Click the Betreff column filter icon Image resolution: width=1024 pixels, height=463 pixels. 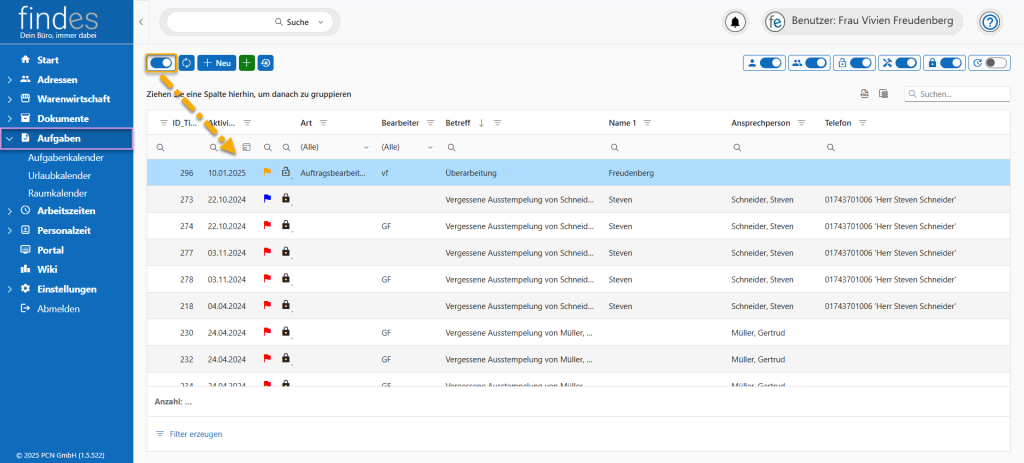click(497, 123)
